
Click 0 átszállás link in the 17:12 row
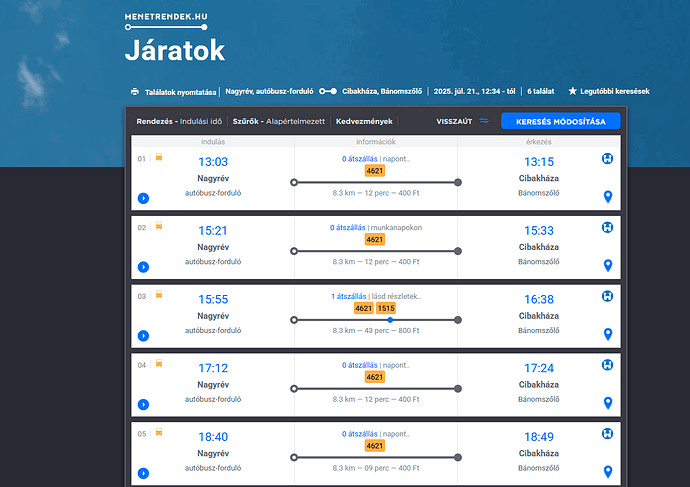tap(360, 365)
